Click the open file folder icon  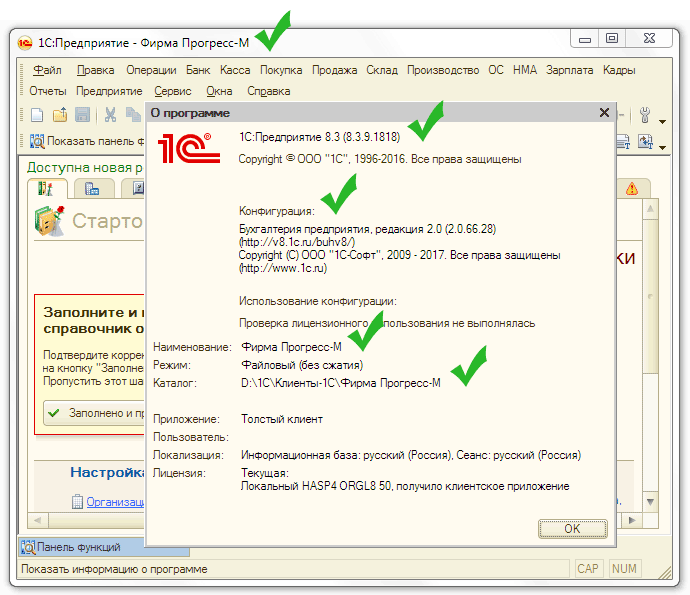tap(60, 115)
